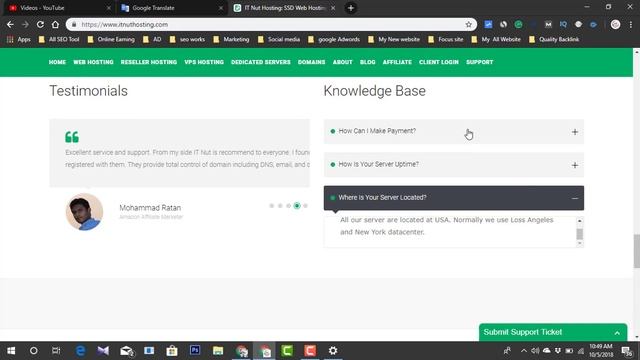Open Task View on the taskbar
This screenshot has height=360, width=640.
point(56,351)
